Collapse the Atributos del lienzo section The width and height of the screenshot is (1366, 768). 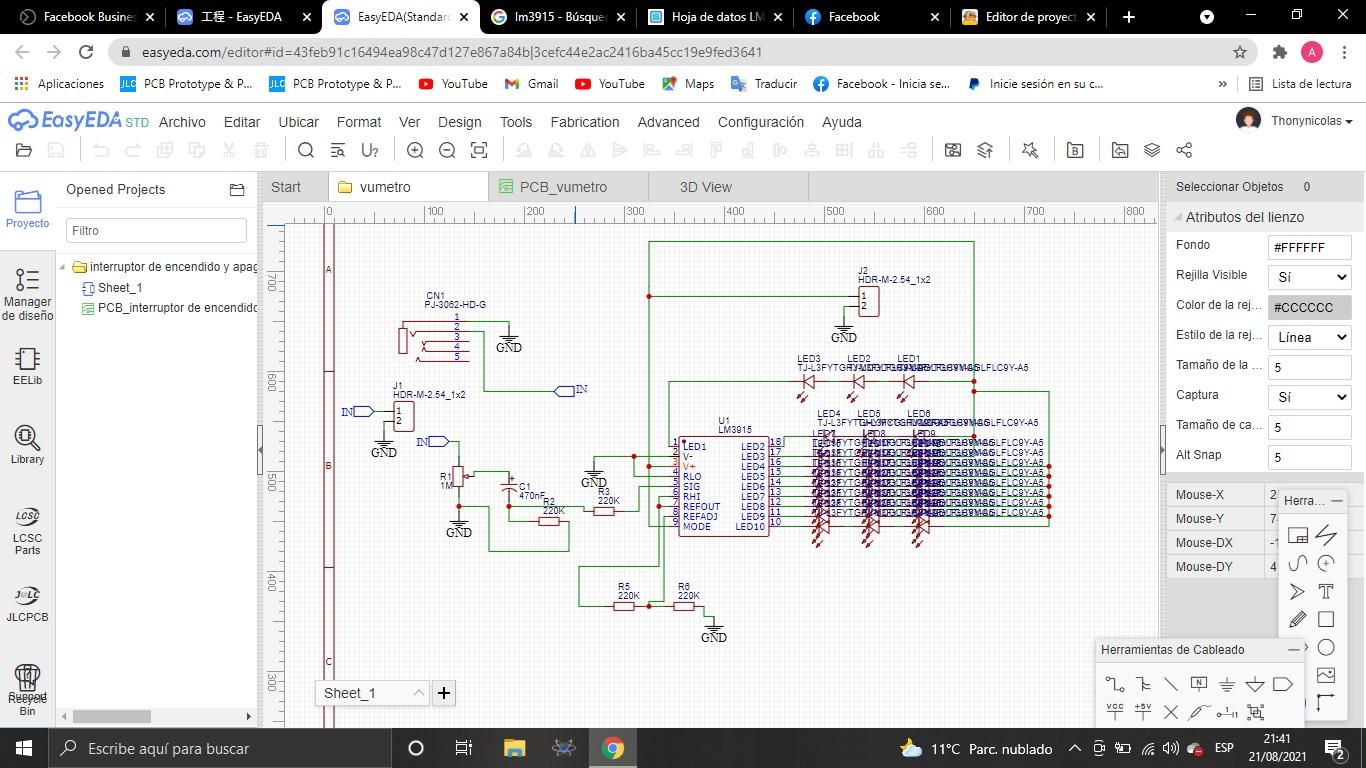(x=1178, y=217)
